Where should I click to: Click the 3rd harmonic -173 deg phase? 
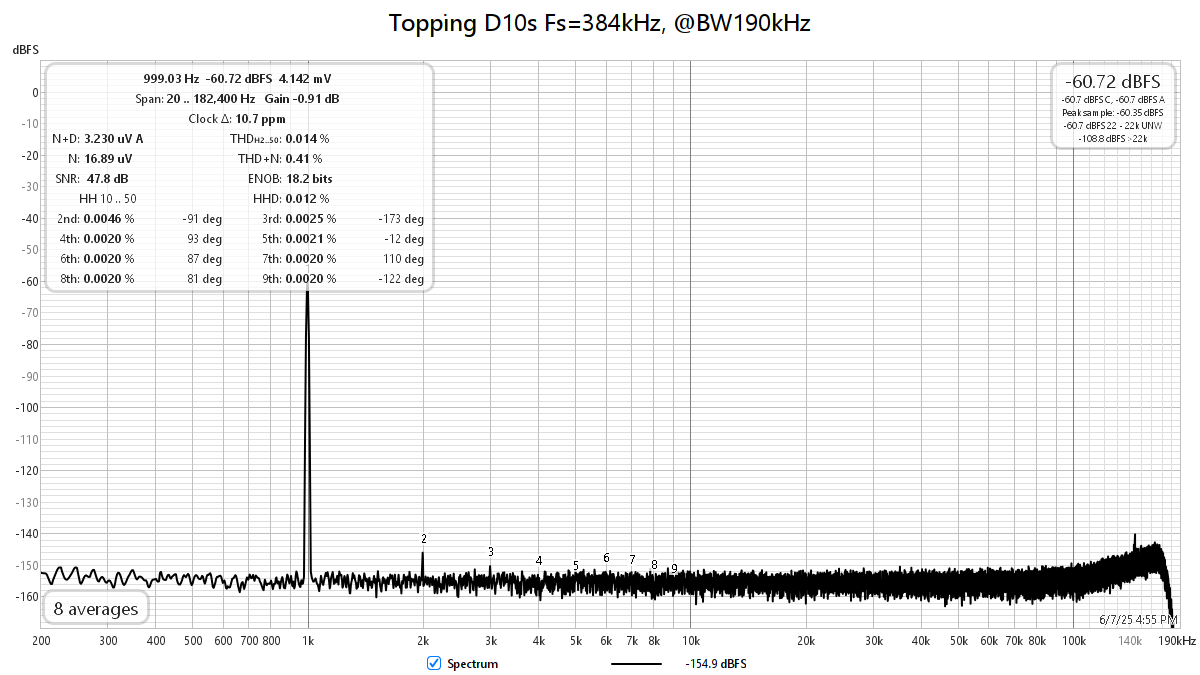click(401, 219)
